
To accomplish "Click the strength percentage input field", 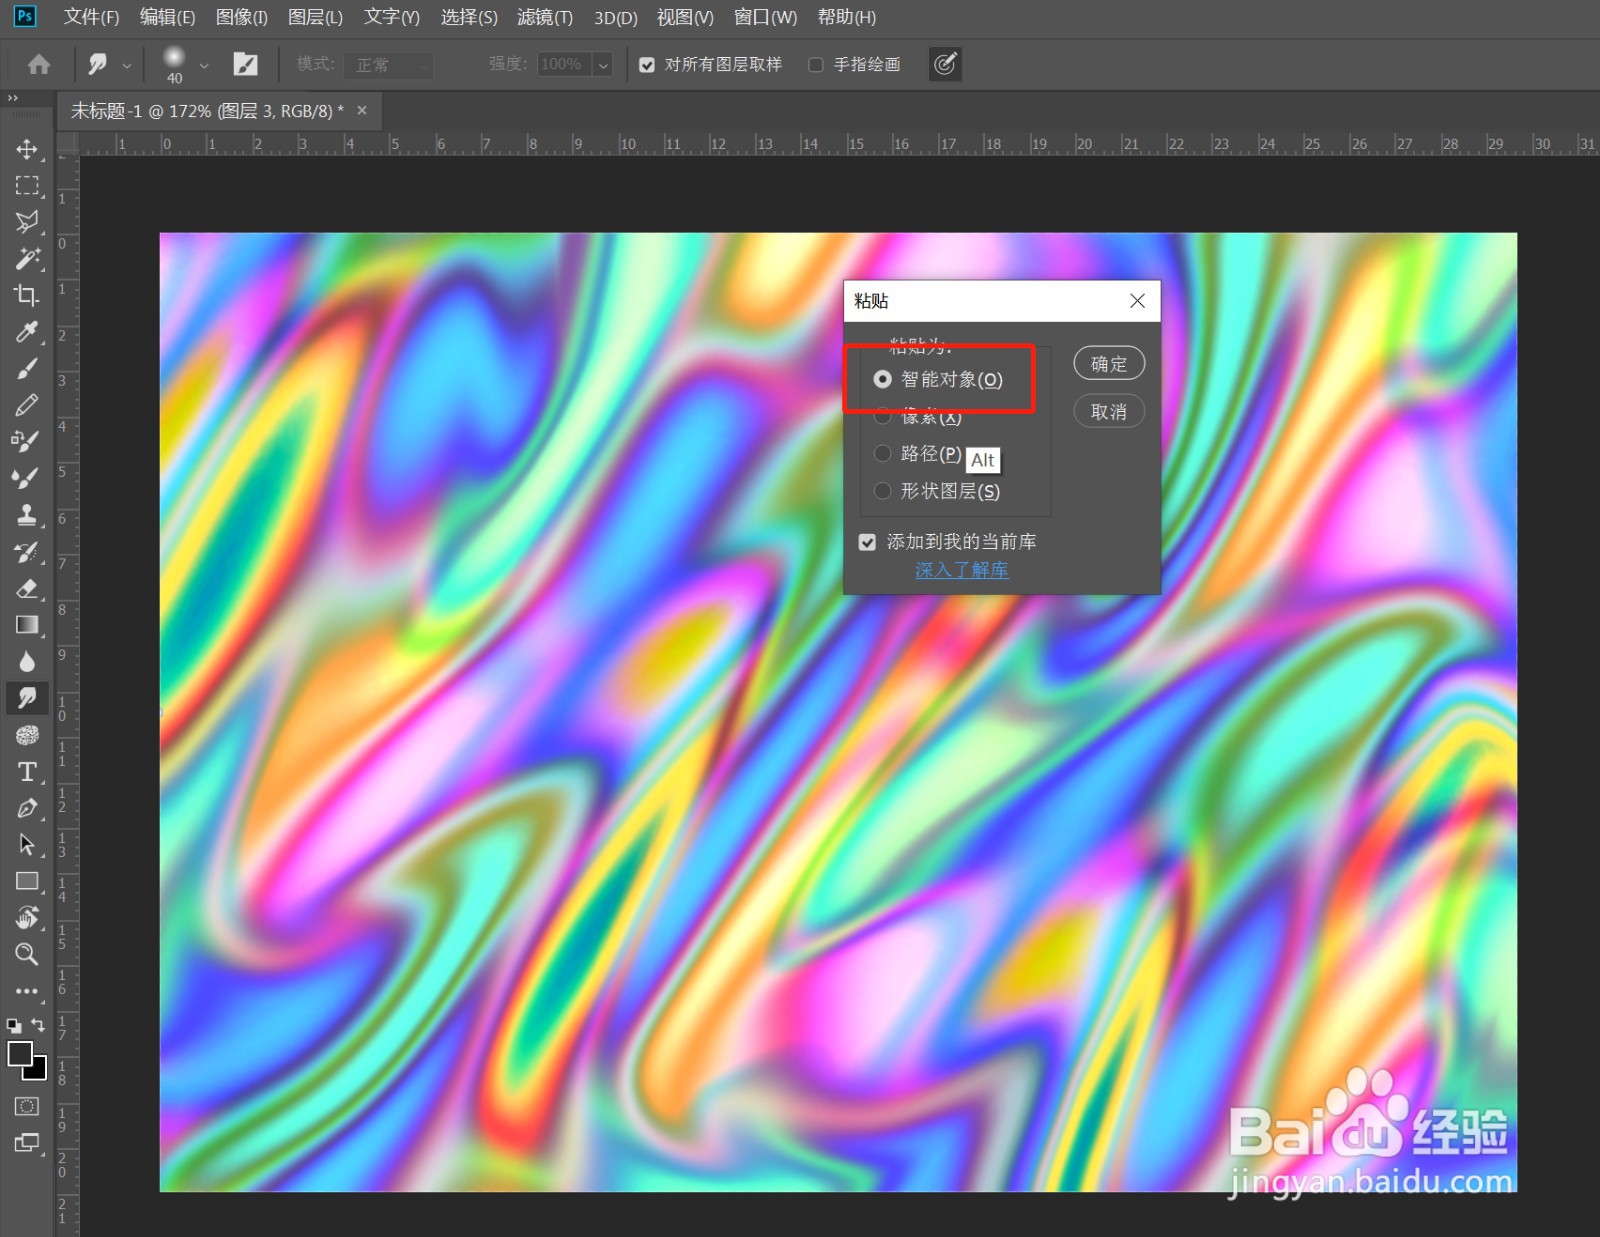I will click(x=565, y=65).
